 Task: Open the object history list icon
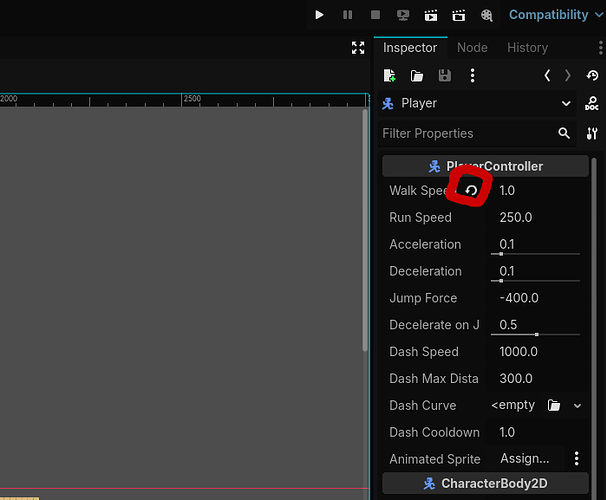click(592, 75)
